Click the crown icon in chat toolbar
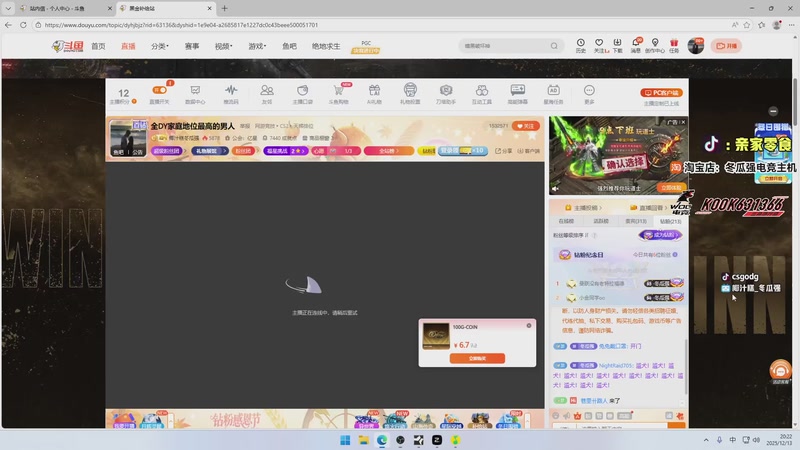Image resolution: width=800 pixels, height=450 pixels. point(577,416)
